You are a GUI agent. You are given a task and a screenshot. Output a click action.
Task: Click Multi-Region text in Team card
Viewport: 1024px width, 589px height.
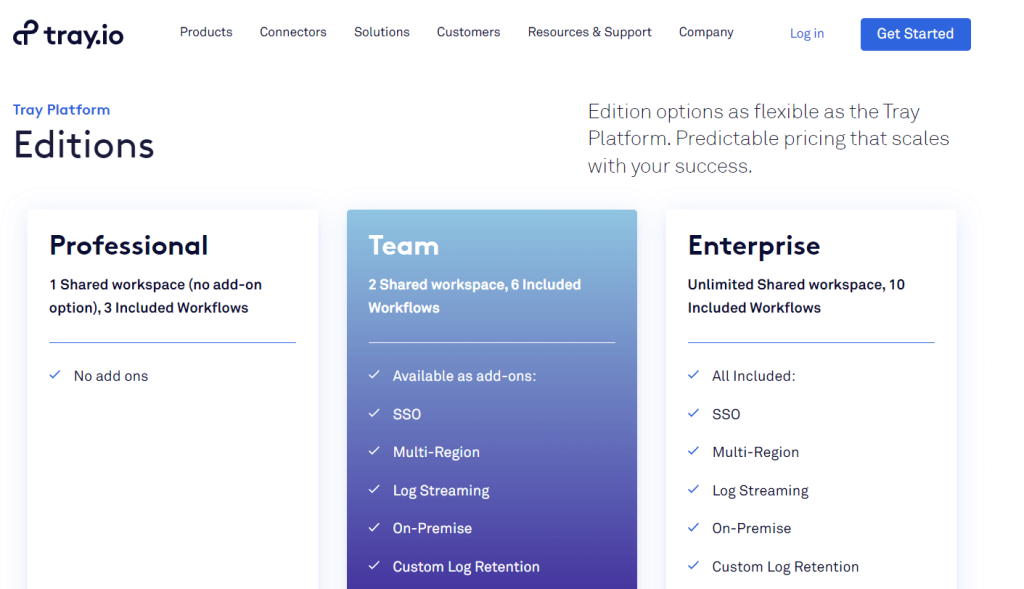click(436, 453)
